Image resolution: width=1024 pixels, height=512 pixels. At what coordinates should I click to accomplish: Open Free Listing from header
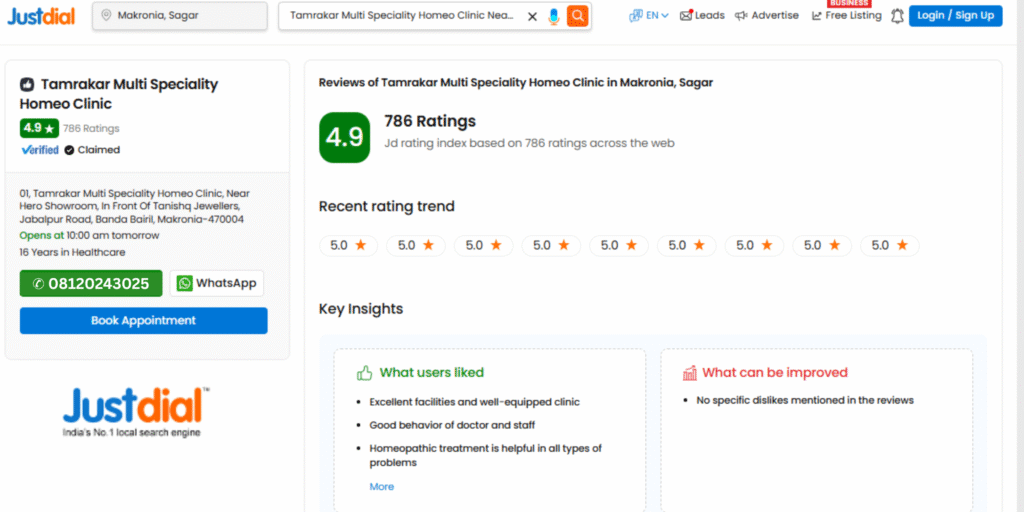[846, 16]
